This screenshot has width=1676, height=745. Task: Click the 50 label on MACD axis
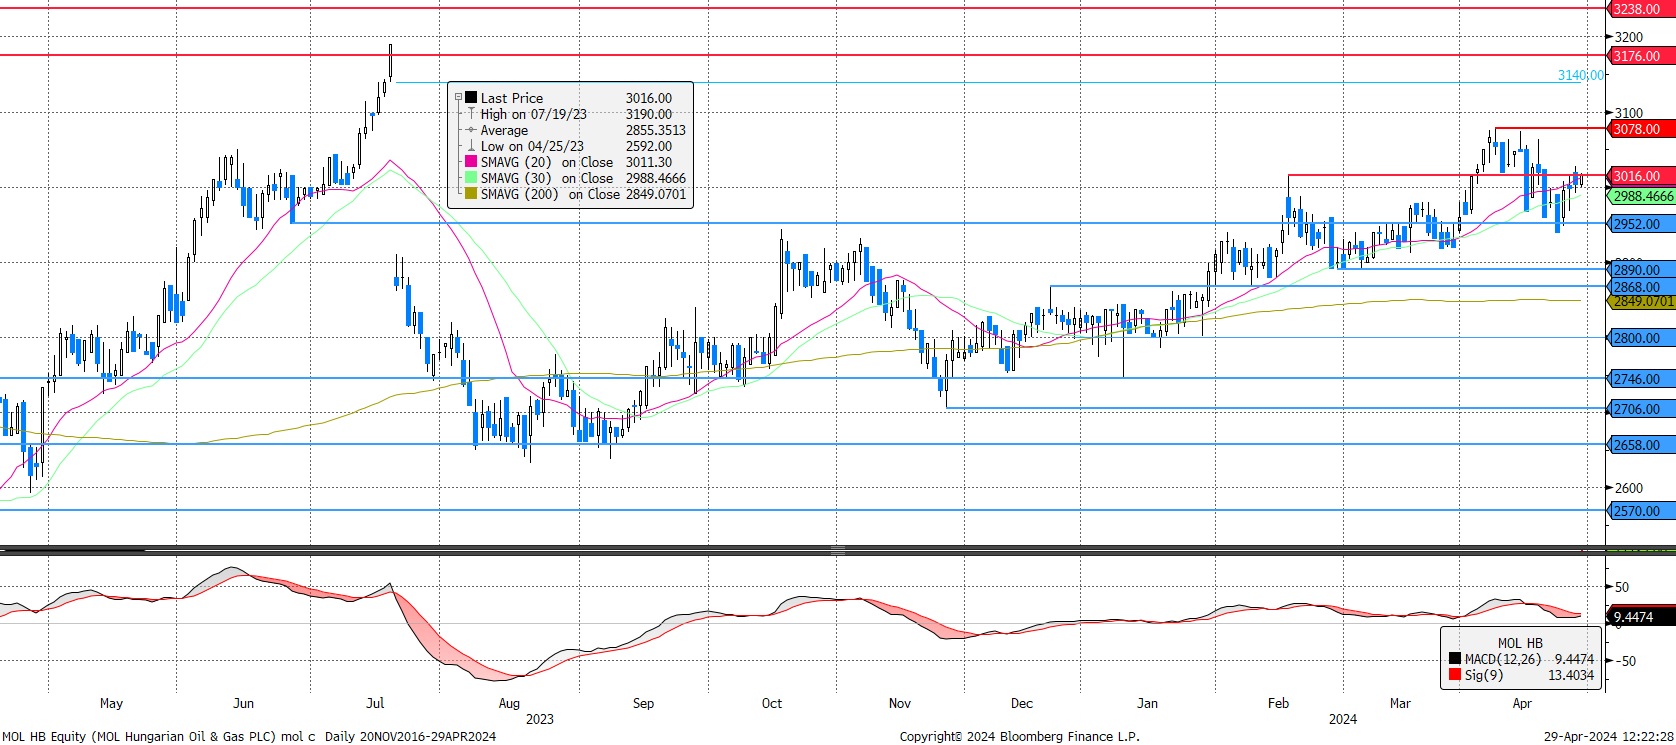click(1622, 587)
